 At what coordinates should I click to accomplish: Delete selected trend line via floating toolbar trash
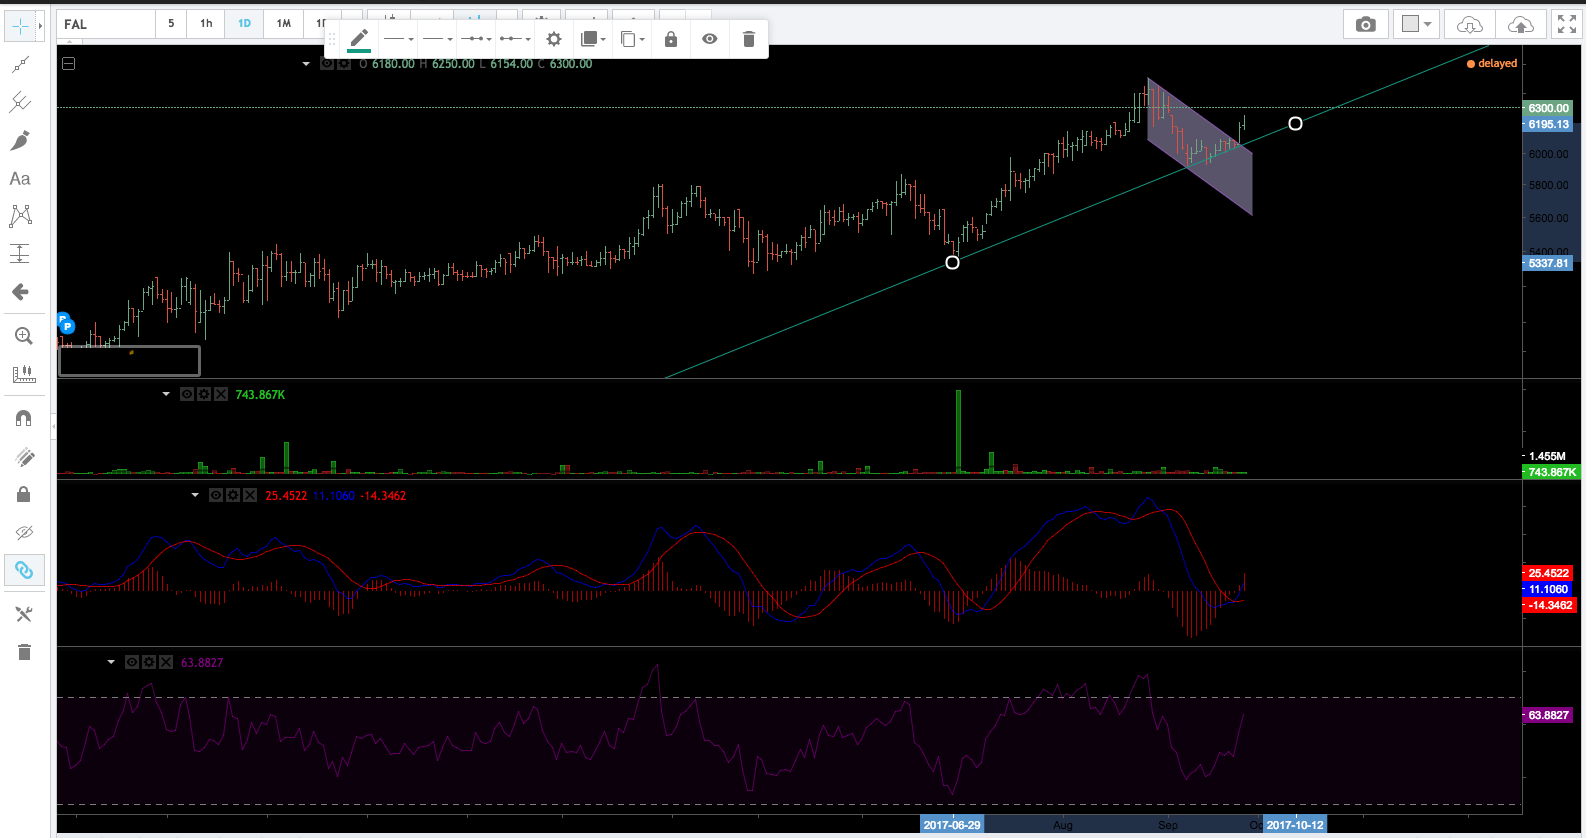[x=749, y=39]
